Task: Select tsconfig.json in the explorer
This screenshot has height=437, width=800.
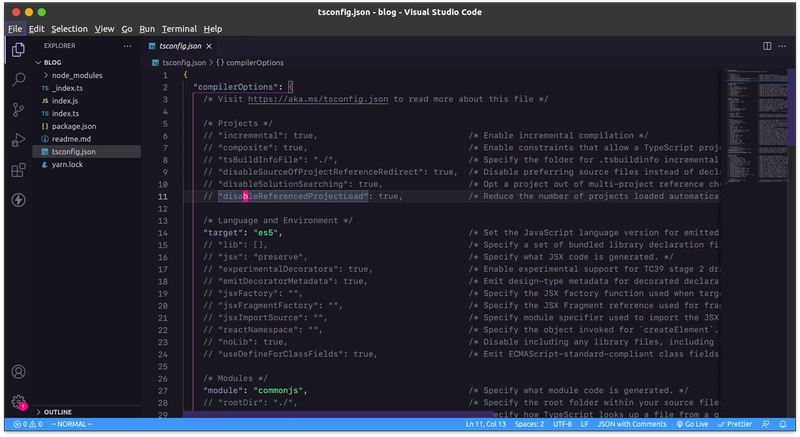Action: pyautogui.click(x=87, y=151)
